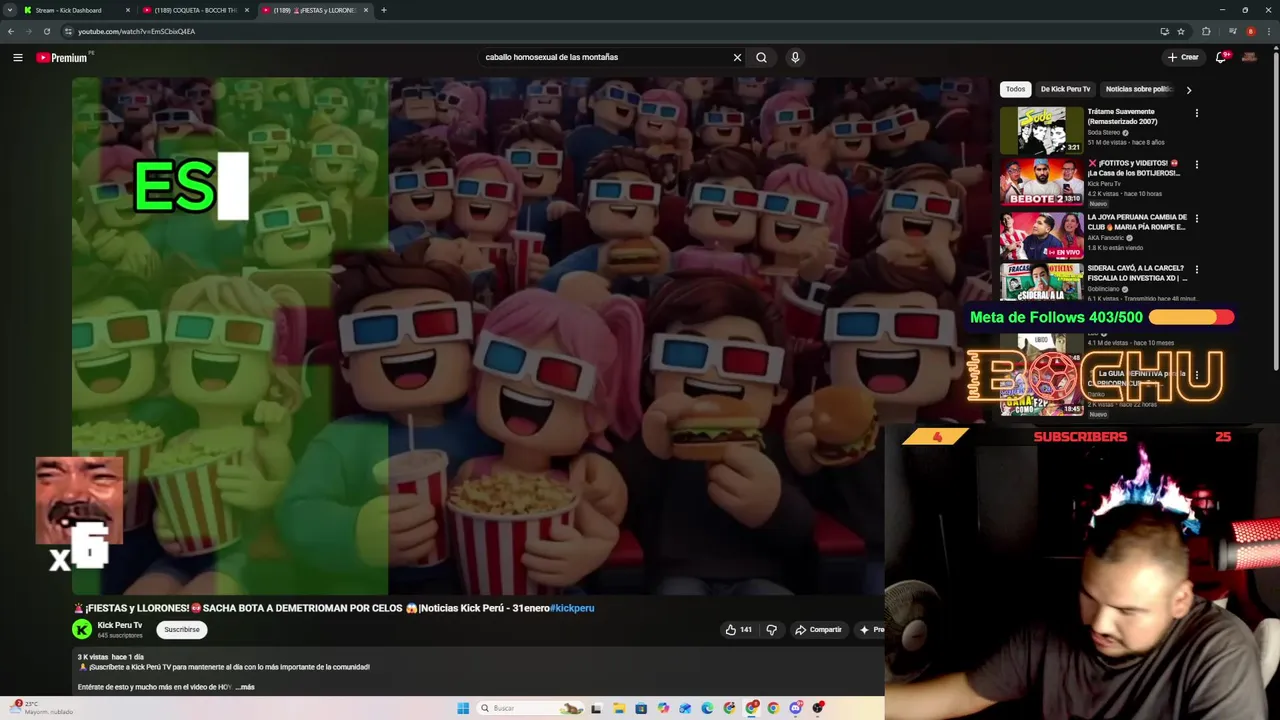1280x720 pixels.
Task: Select the 'Todos' filter chip
Action: [x=1015, y=89]
